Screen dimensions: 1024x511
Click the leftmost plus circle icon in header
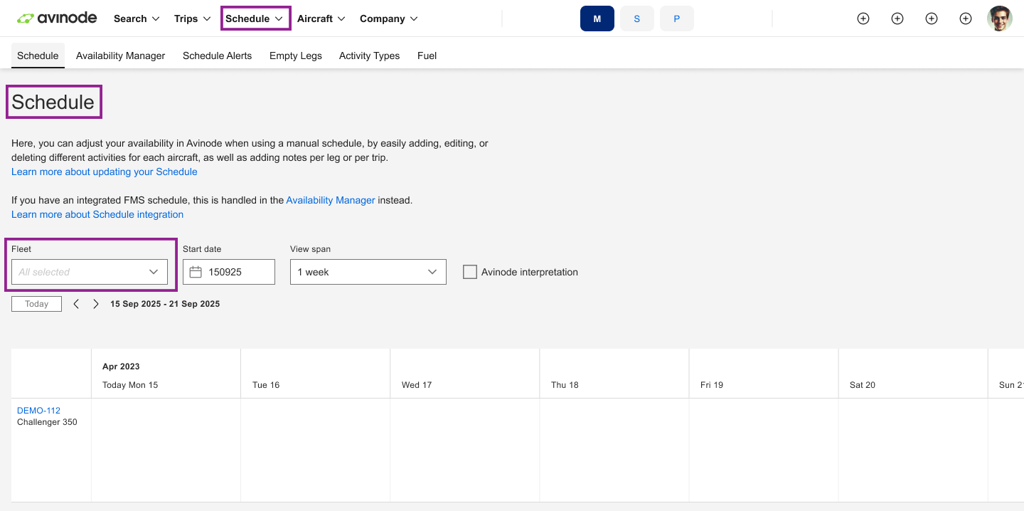pos(863,19)
